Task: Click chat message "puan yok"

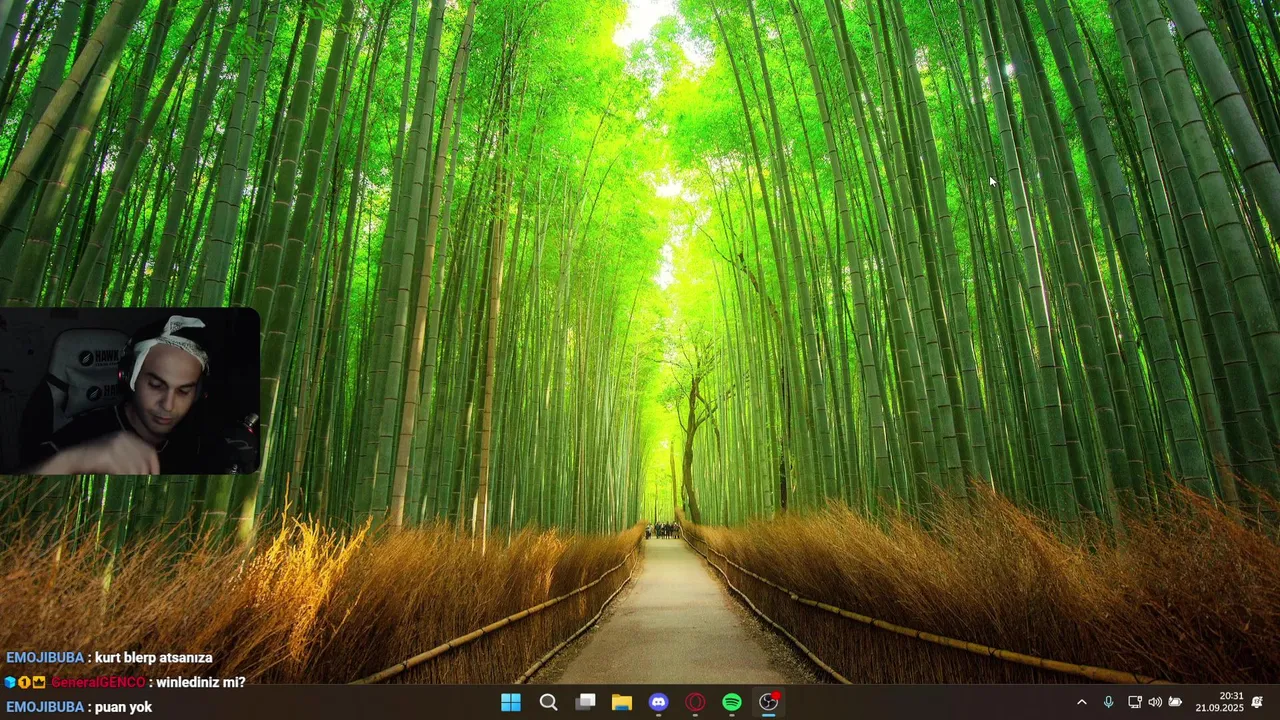Action: (x=124, y=707)
